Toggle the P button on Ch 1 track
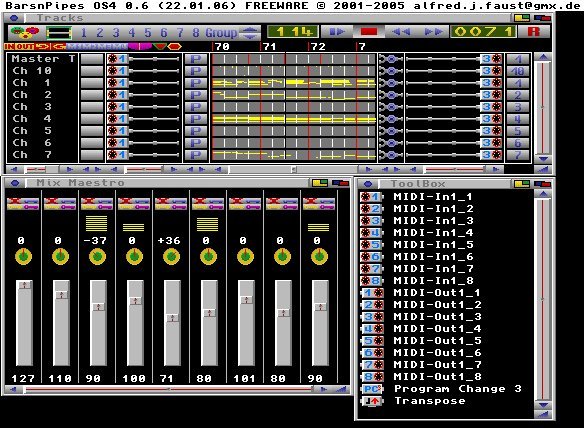The image size is (584, 428). pos(196,83)
